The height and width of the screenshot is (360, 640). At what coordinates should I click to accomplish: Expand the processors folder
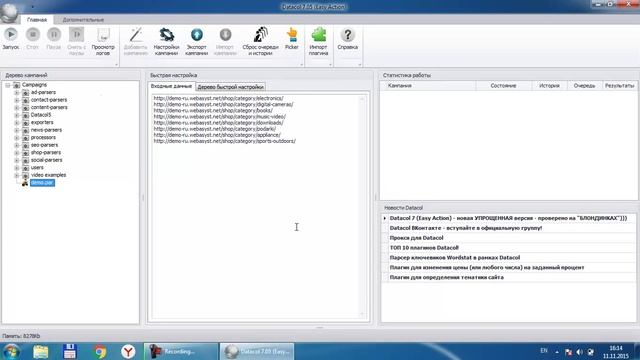(16, 138)
